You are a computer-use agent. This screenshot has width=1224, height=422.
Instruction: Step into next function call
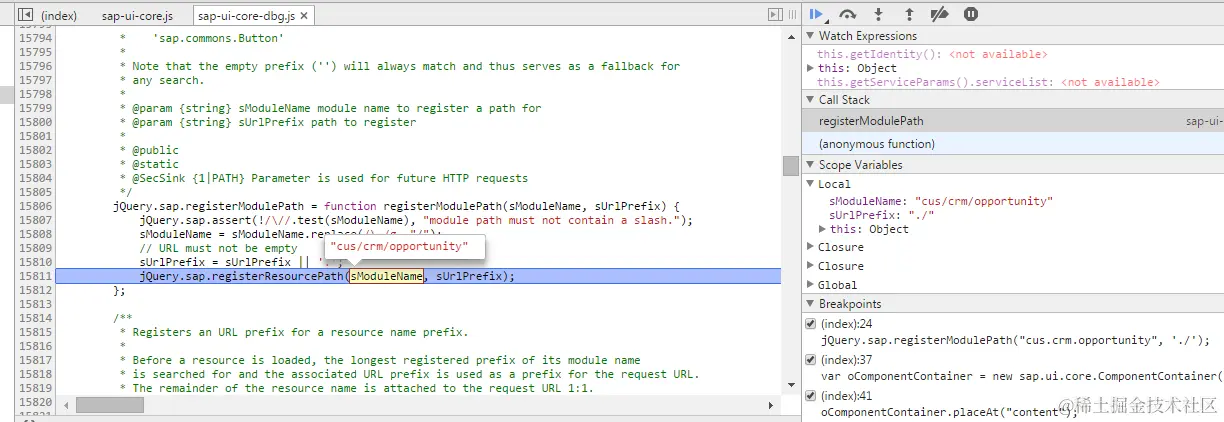pyautogui.click(x=879, y=14)
